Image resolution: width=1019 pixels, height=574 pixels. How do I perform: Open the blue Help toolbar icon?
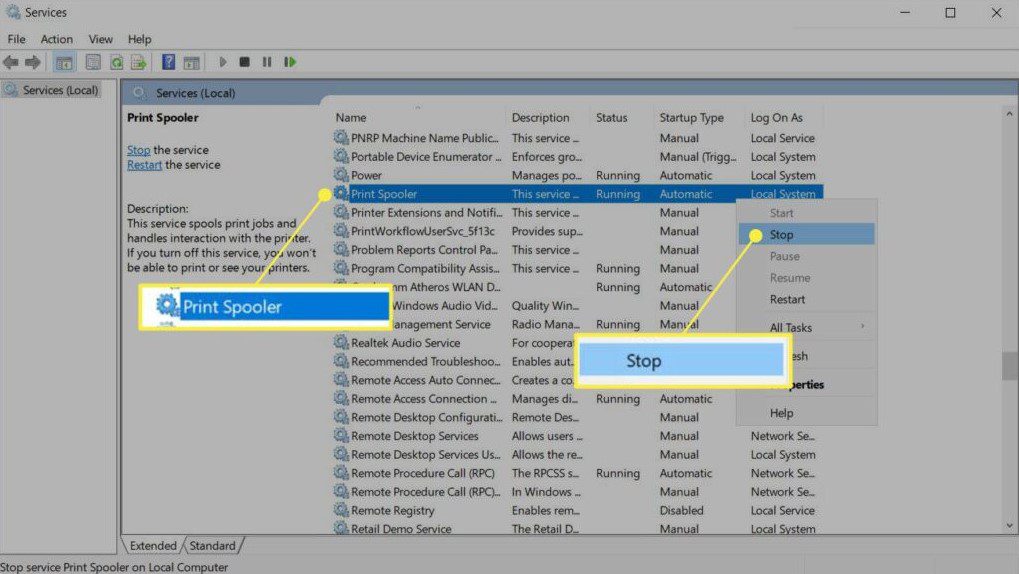[x=168, y=62]
